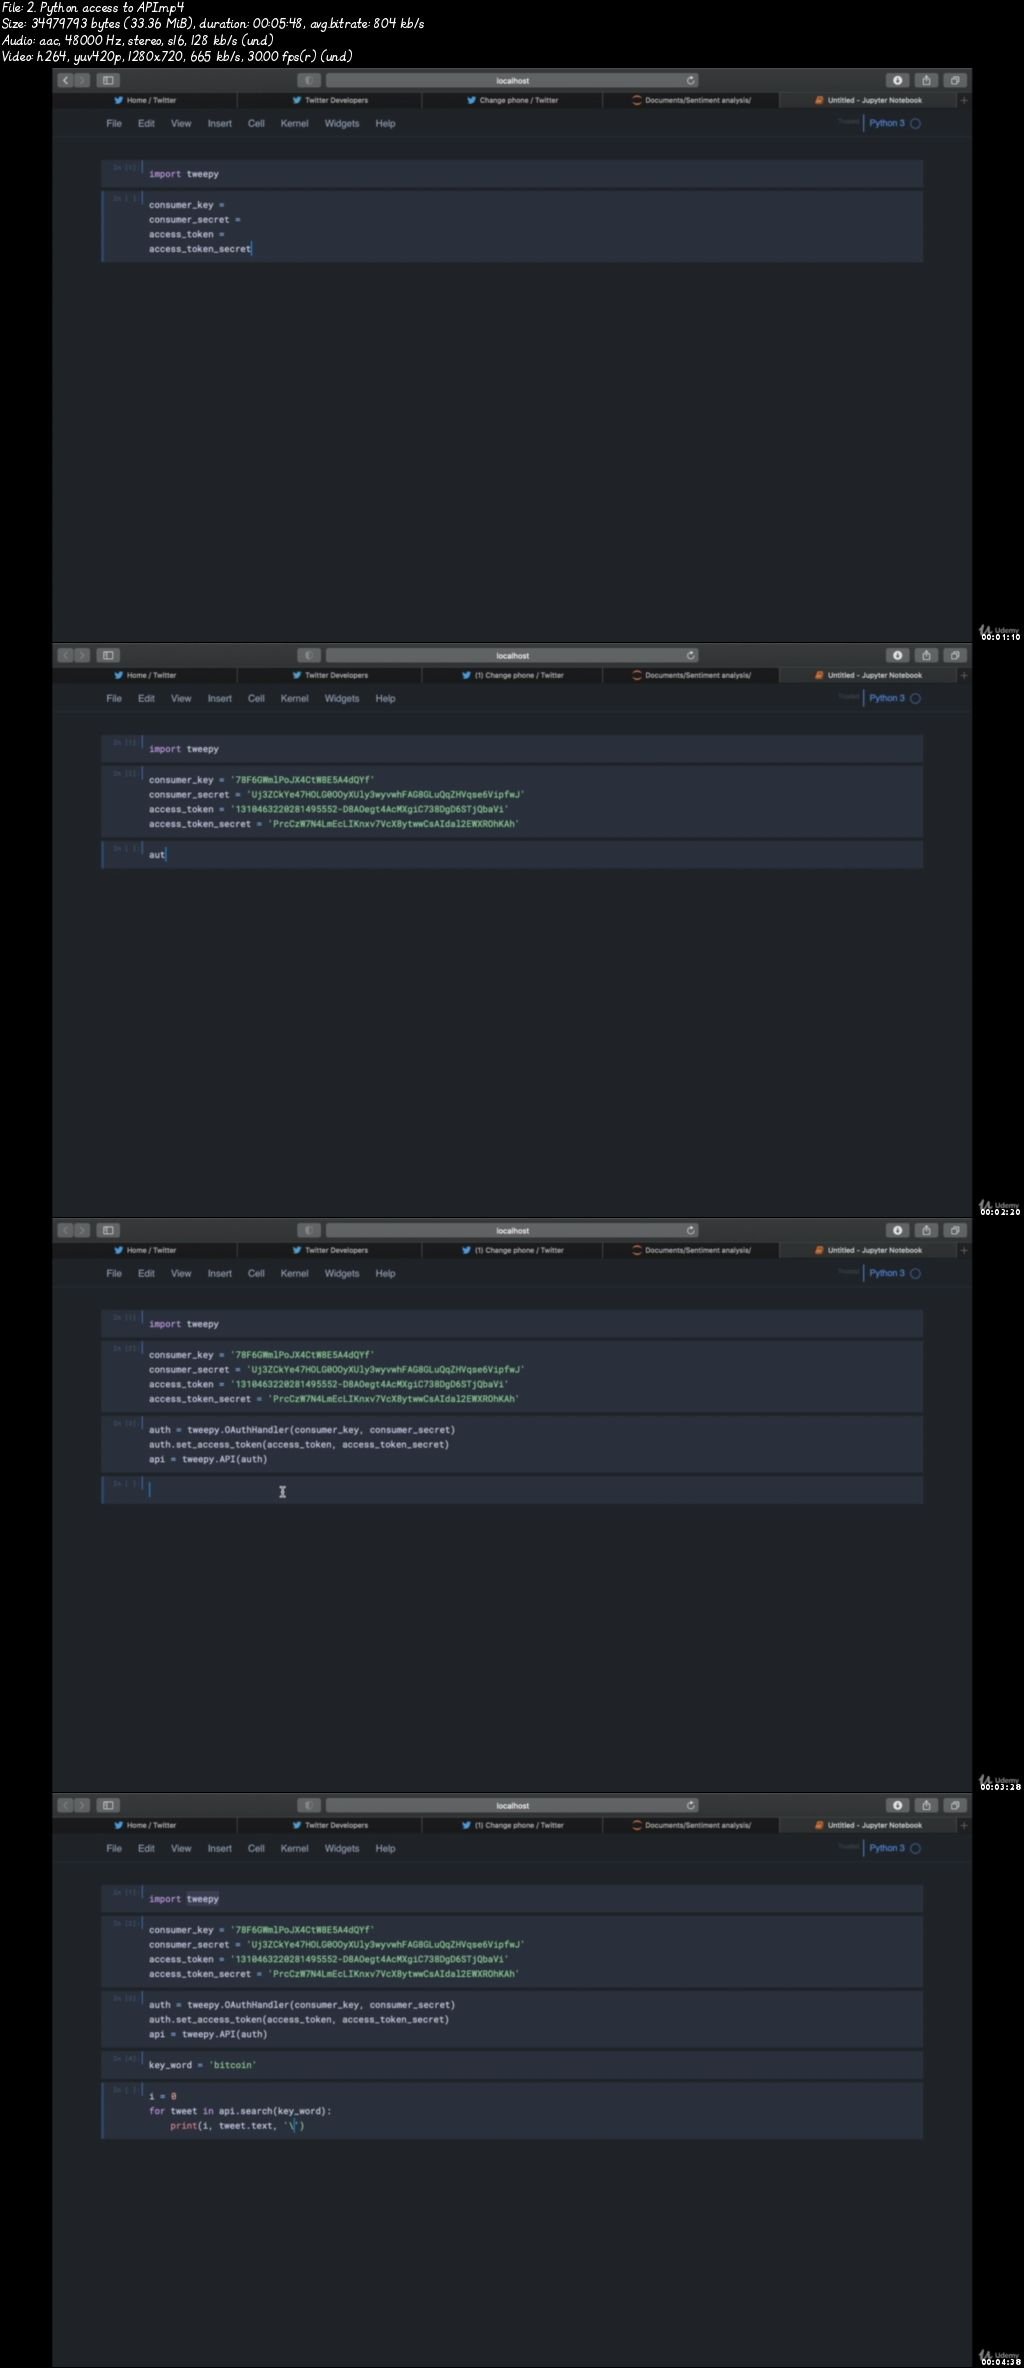Click key_word = 'bitcoin' cell, 00:04:38 frame

click(512, 2065)
